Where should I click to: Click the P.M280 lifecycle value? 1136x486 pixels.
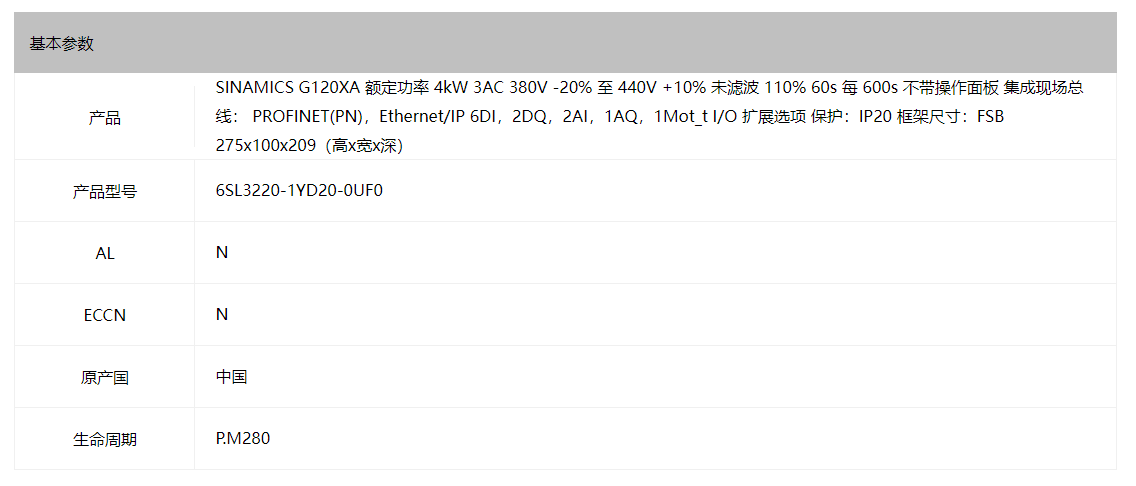(x=243, y=438)
